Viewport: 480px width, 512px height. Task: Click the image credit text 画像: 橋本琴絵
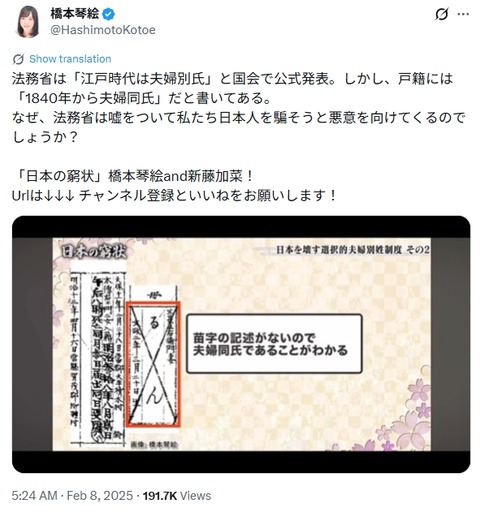point(154,445)
